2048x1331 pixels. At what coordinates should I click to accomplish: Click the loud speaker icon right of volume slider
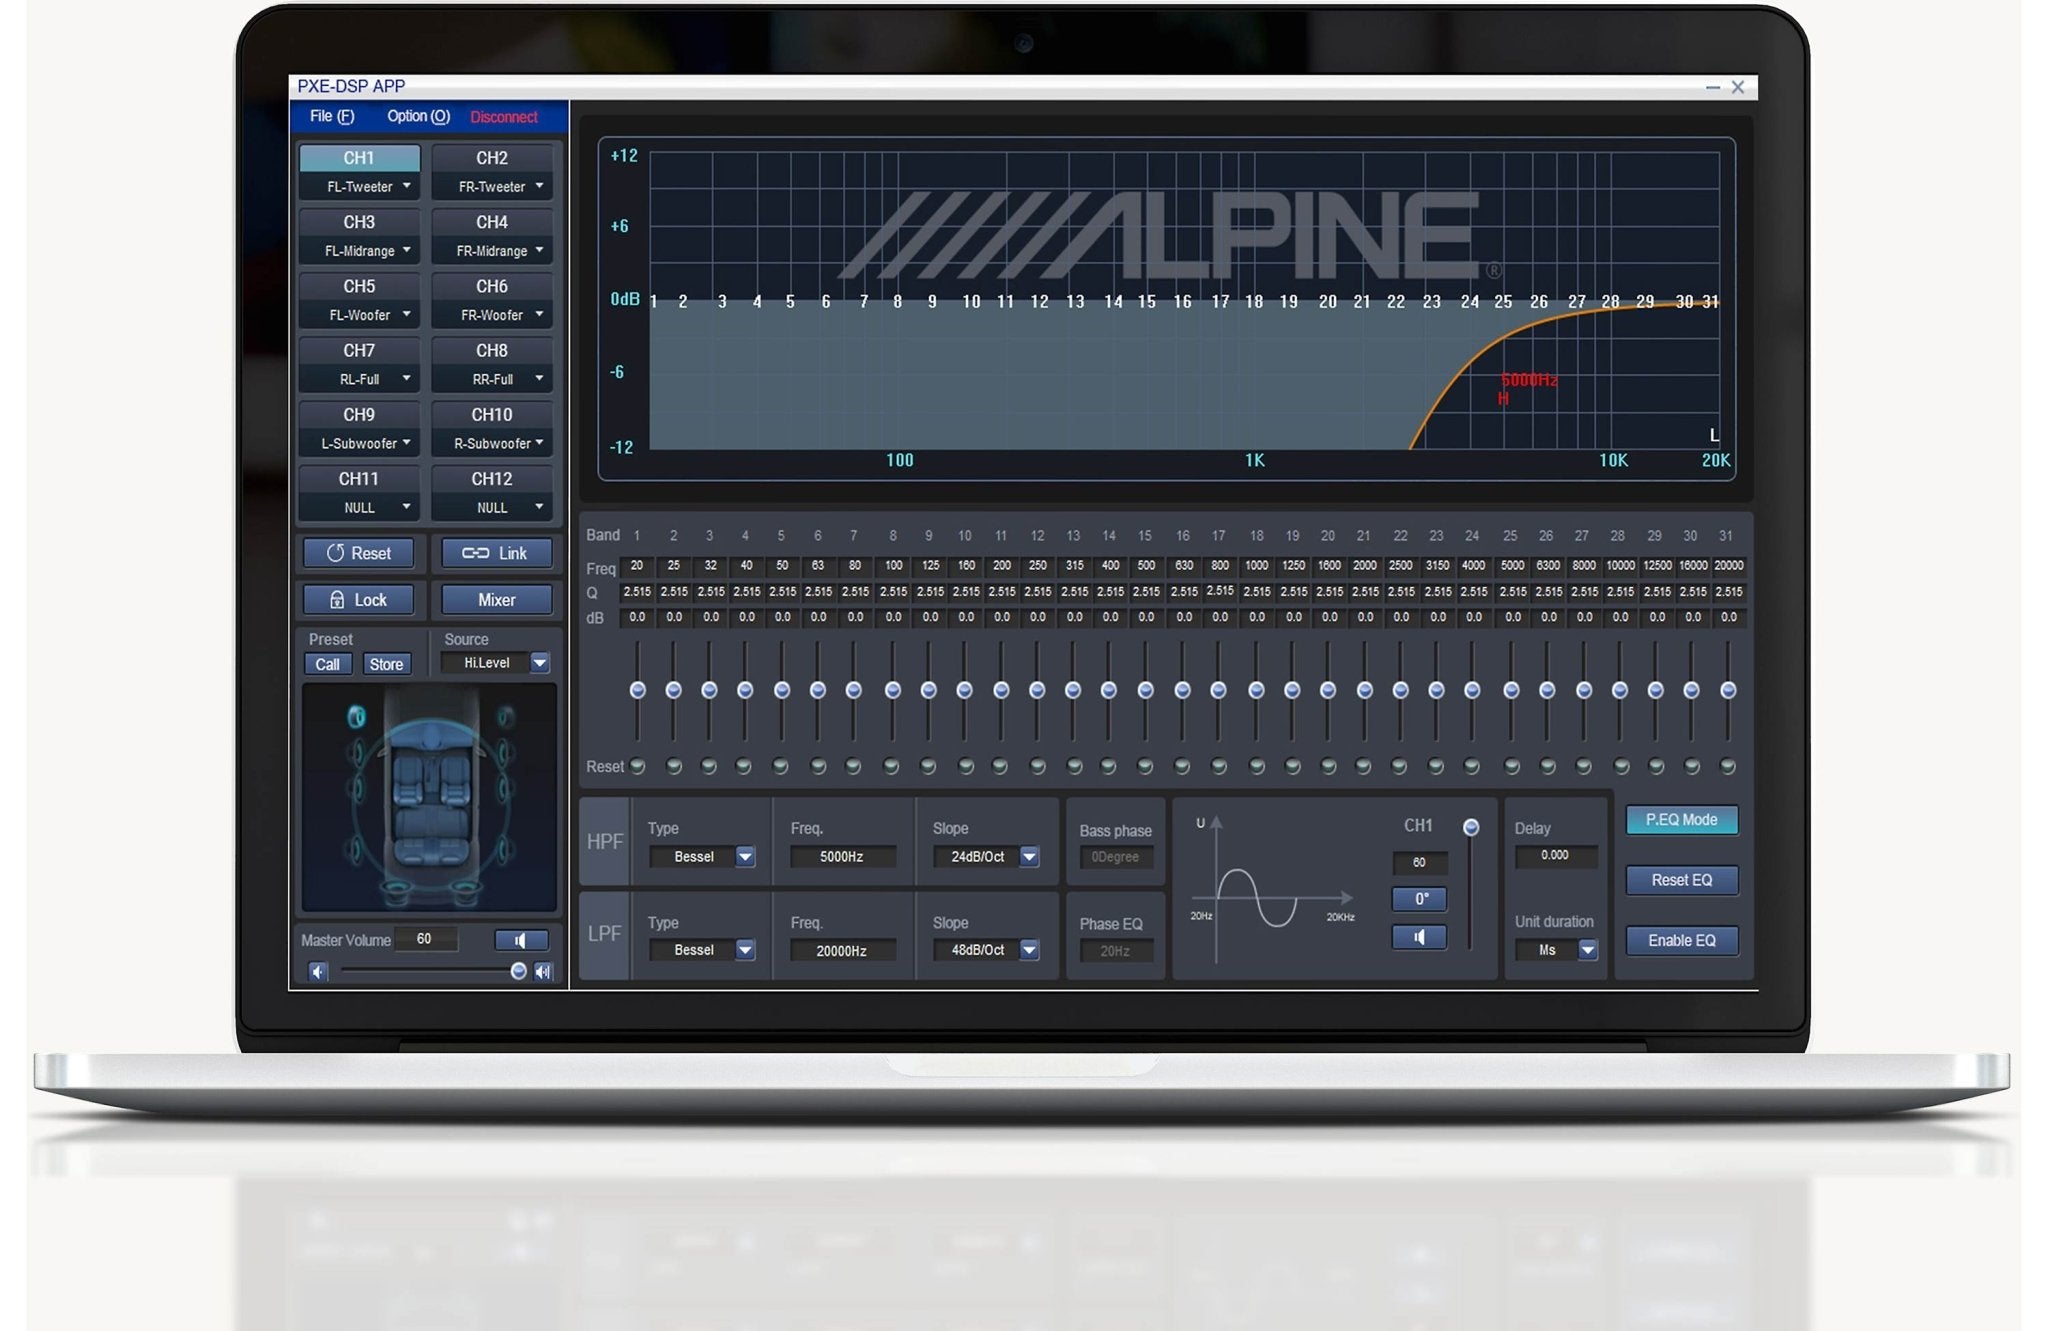click(541, 971)
